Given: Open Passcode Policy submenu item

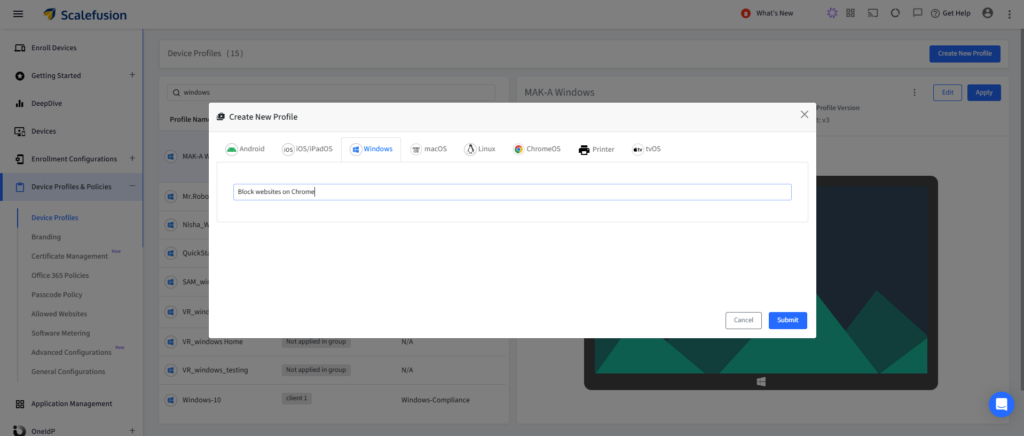Looking at the screenshot, I should pos(57,294).
